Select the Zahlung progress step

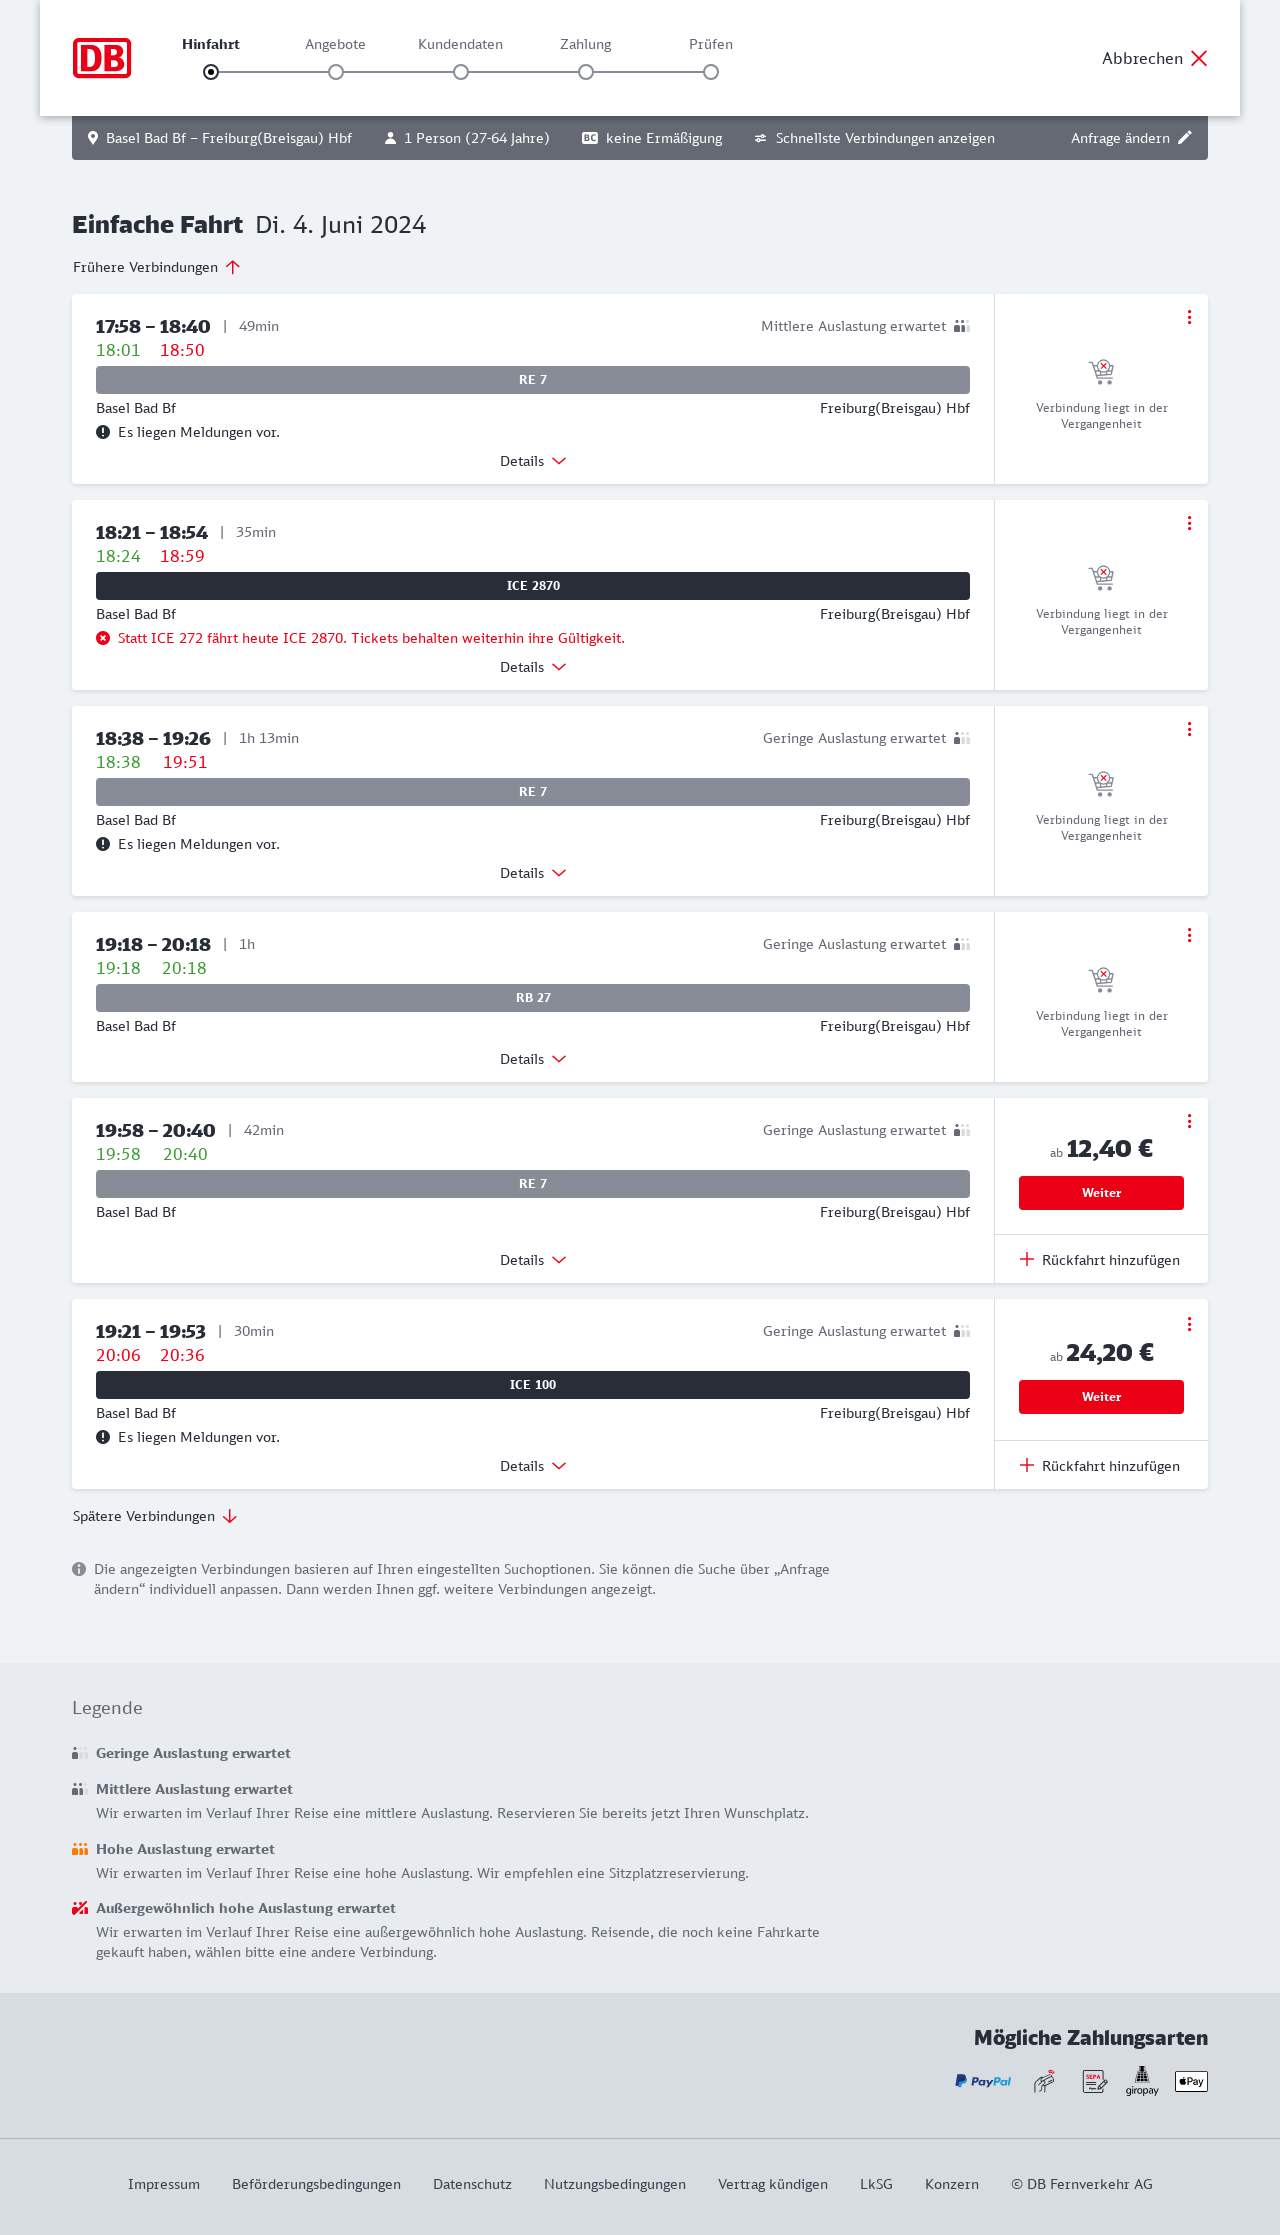(586, 72)
